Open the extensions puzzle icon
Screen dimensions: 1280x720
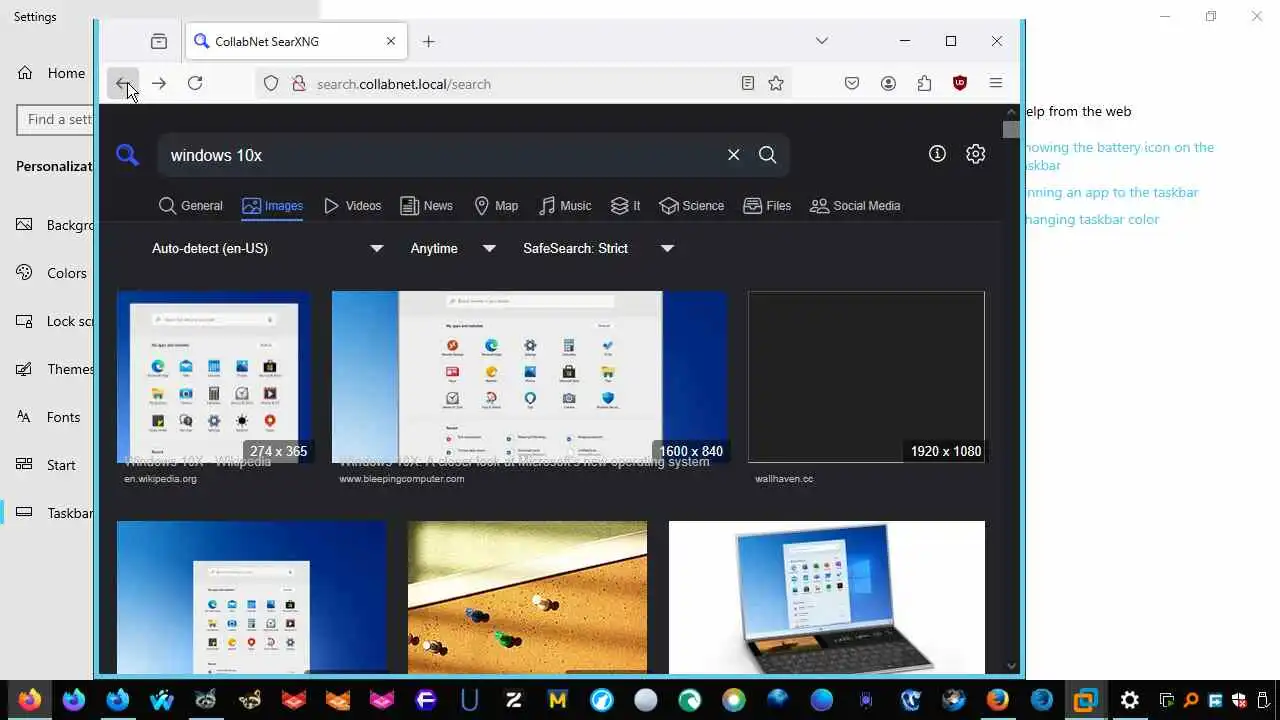coord(924,84)
